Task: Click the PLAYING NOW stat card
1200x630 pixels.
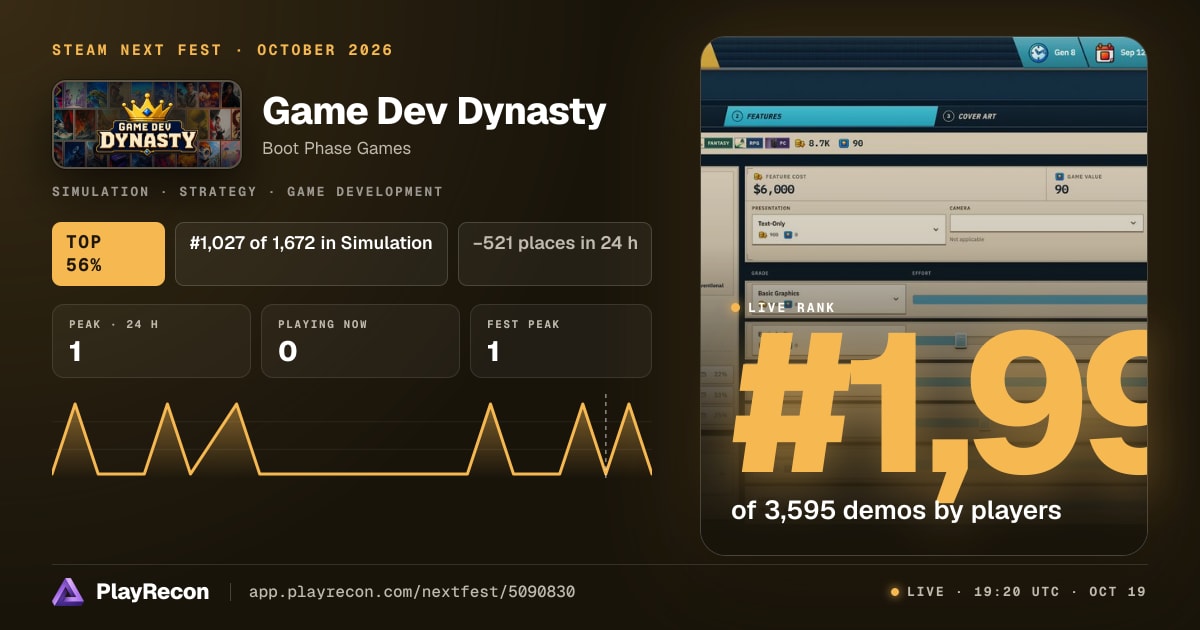Action: (x=360, y=341)
